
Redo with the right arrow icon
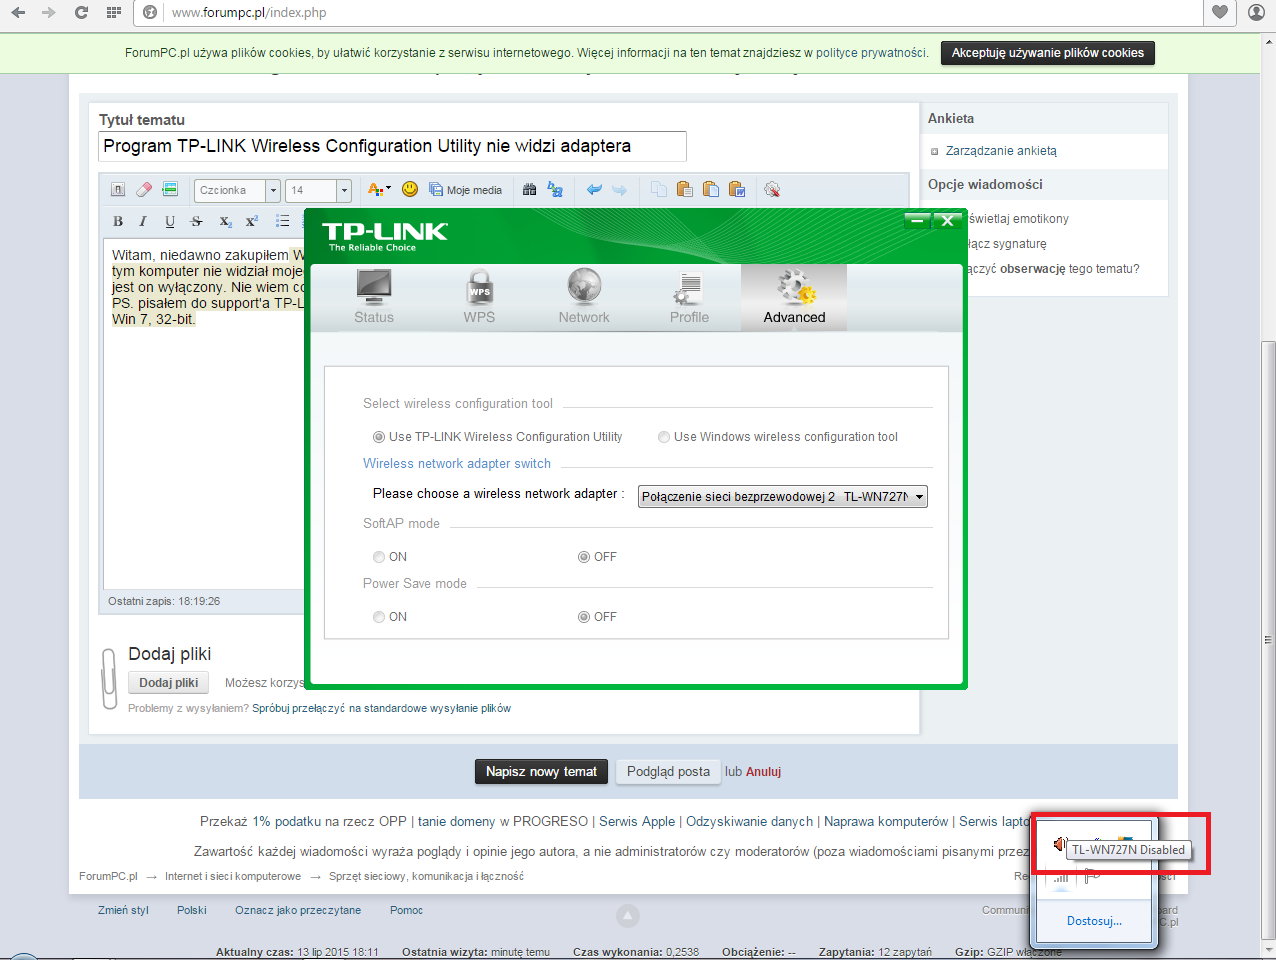[620, 189]
